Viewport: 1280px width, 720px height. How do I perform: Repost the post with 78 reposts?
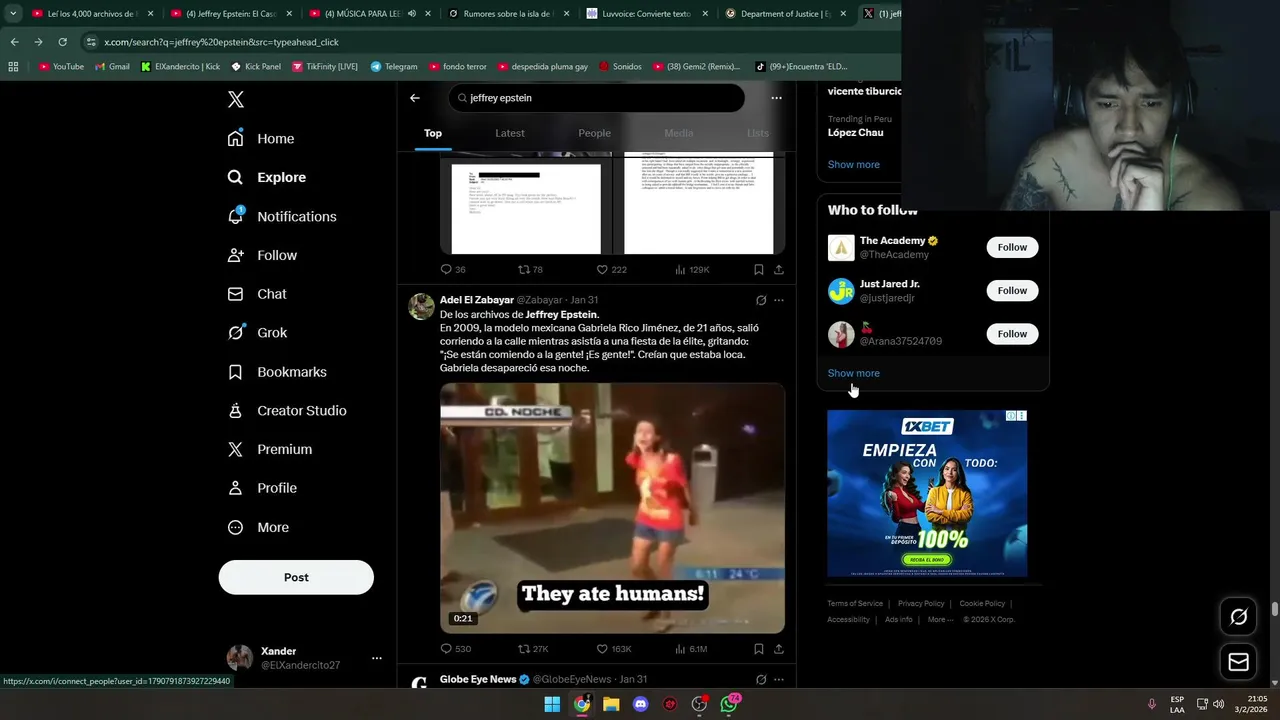pyautogui.click(x=530, y=269)
